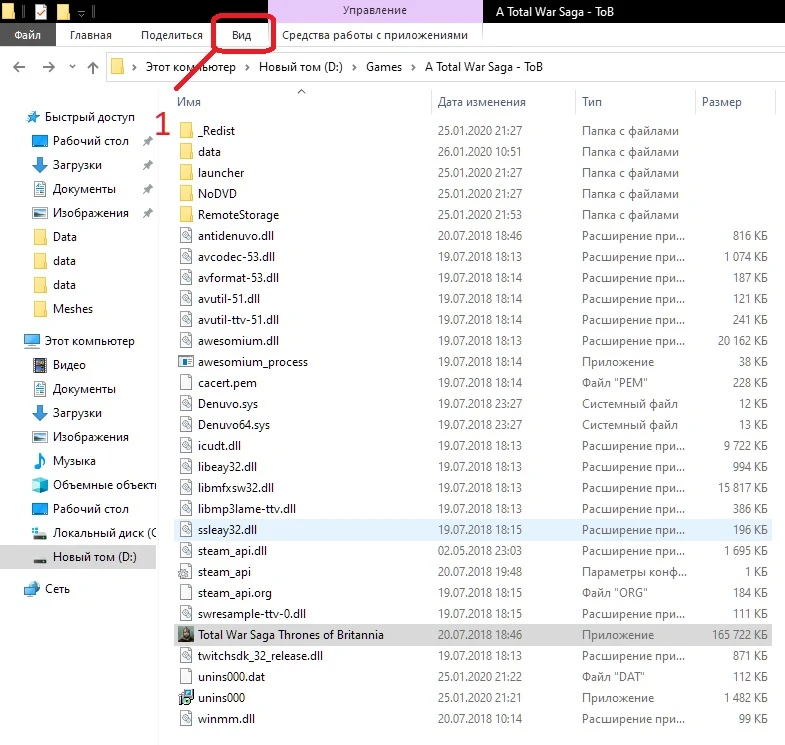Viewport: 785px width, 745px height.
Task: Click the avcodec-53.dll file name
Action: (236, 256)
